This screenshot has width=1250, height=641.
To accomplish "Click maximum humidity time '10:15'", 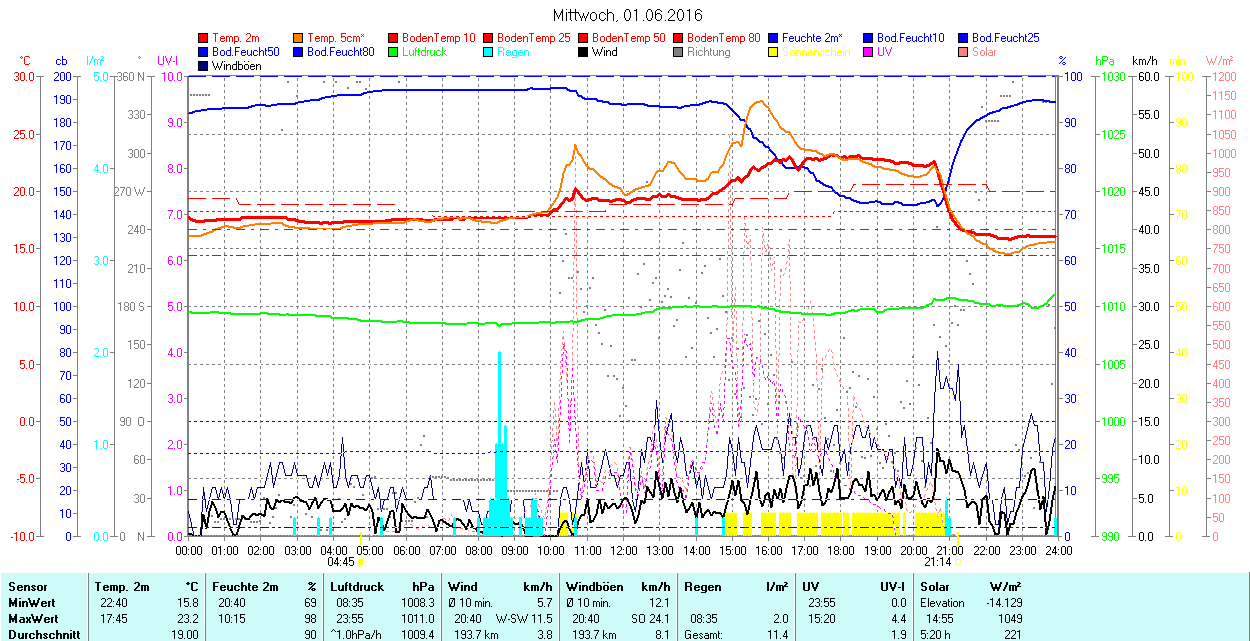I will tap(233, 619).
